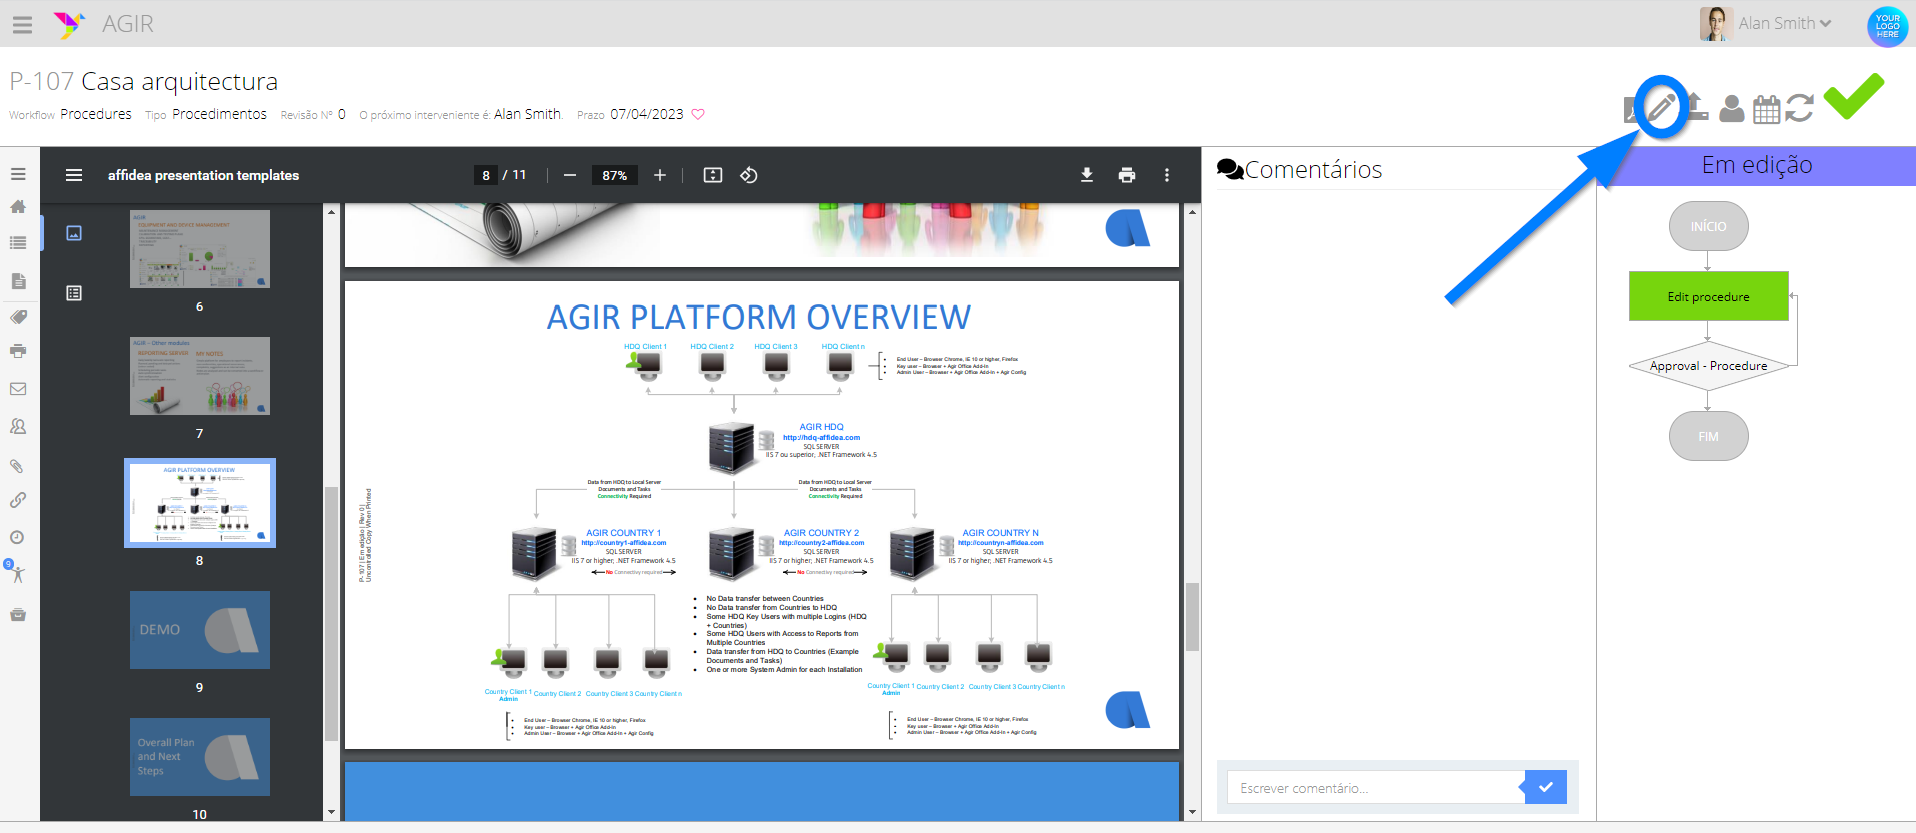Open the users group sidebar icon
Screen dimensions: 1916x833
click(18, 426)
